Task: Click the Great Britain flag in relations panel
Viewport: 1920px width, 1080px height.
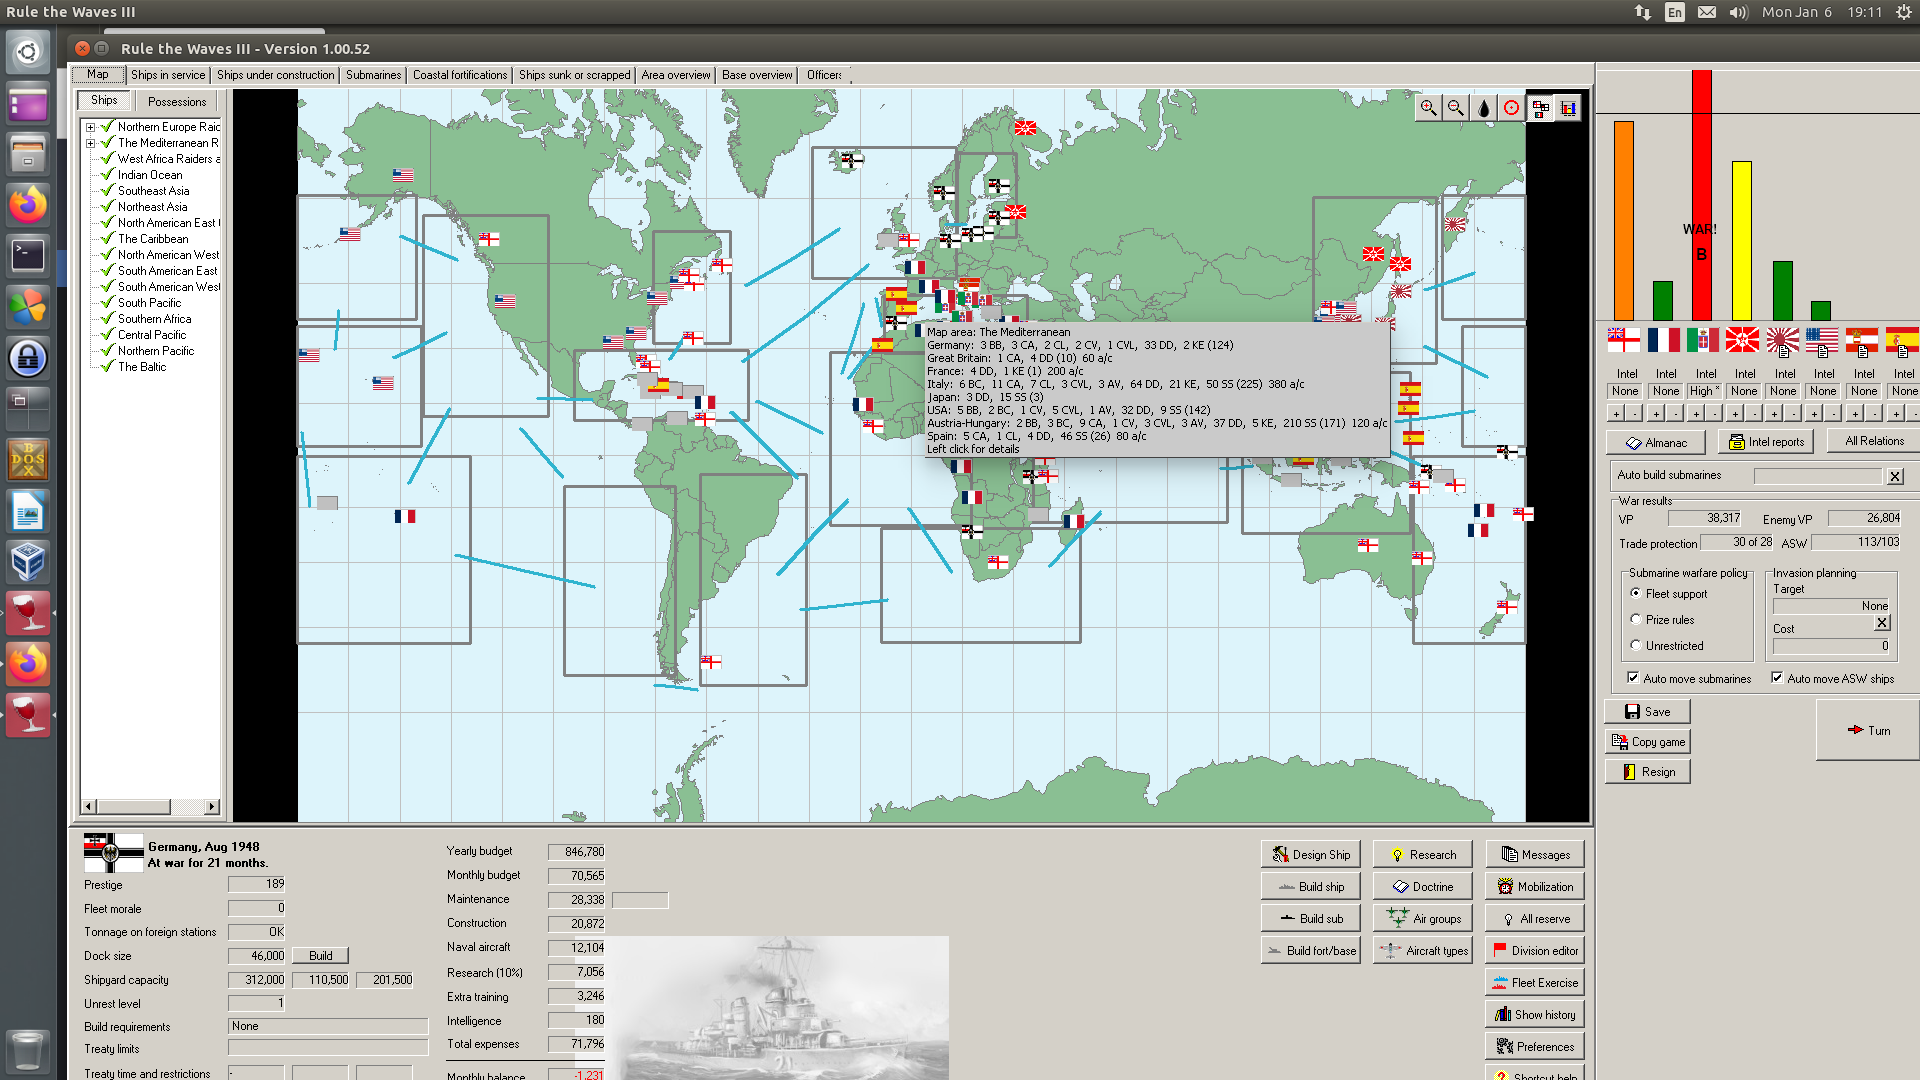Action: pos(1623,340)
